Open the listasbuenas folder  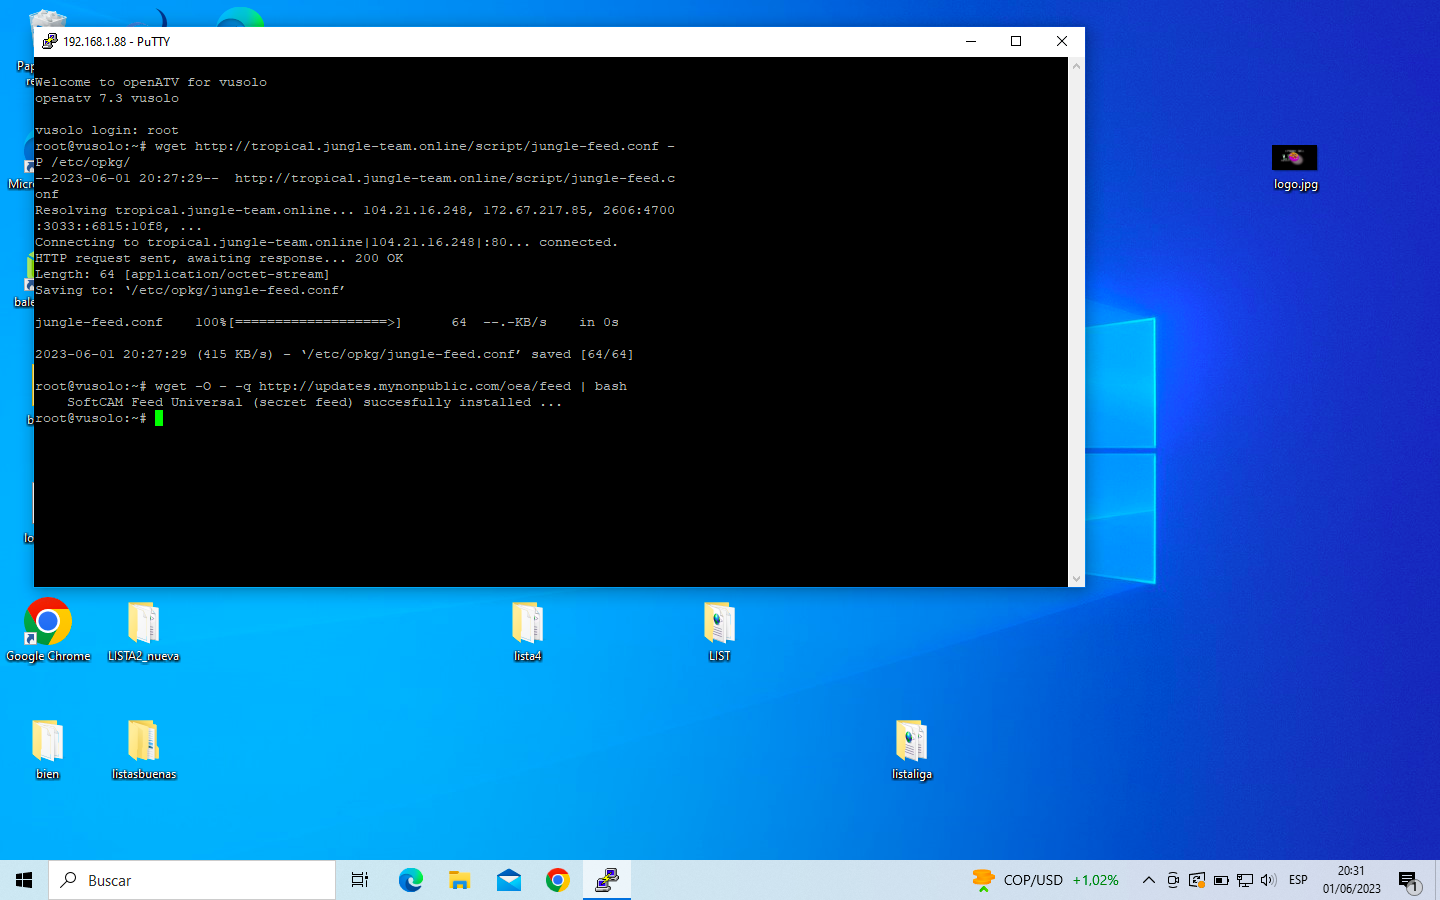click(143, 742)
